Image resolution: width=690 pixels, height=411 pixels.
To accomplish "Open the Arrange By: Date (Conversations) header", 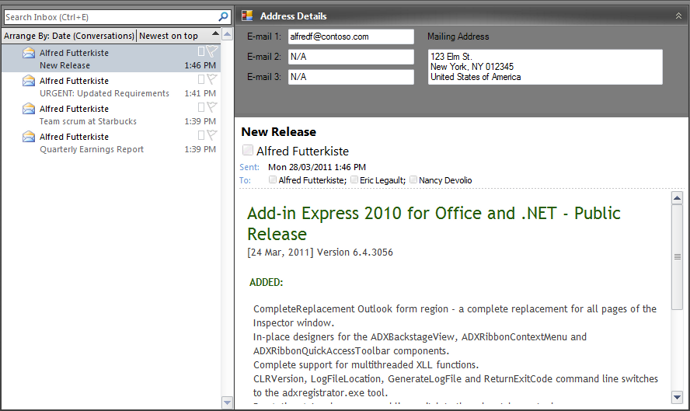I will [x=69, y=36].
